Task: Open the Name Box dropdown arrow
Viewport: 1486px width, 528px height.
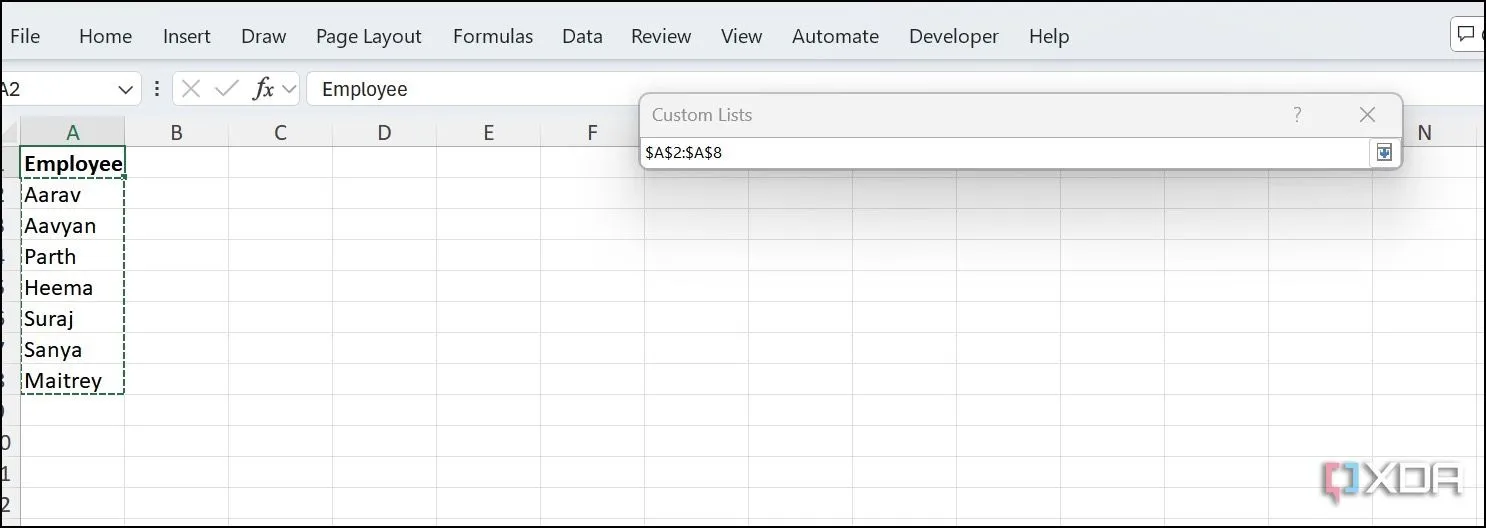Action: click(126, 89)
